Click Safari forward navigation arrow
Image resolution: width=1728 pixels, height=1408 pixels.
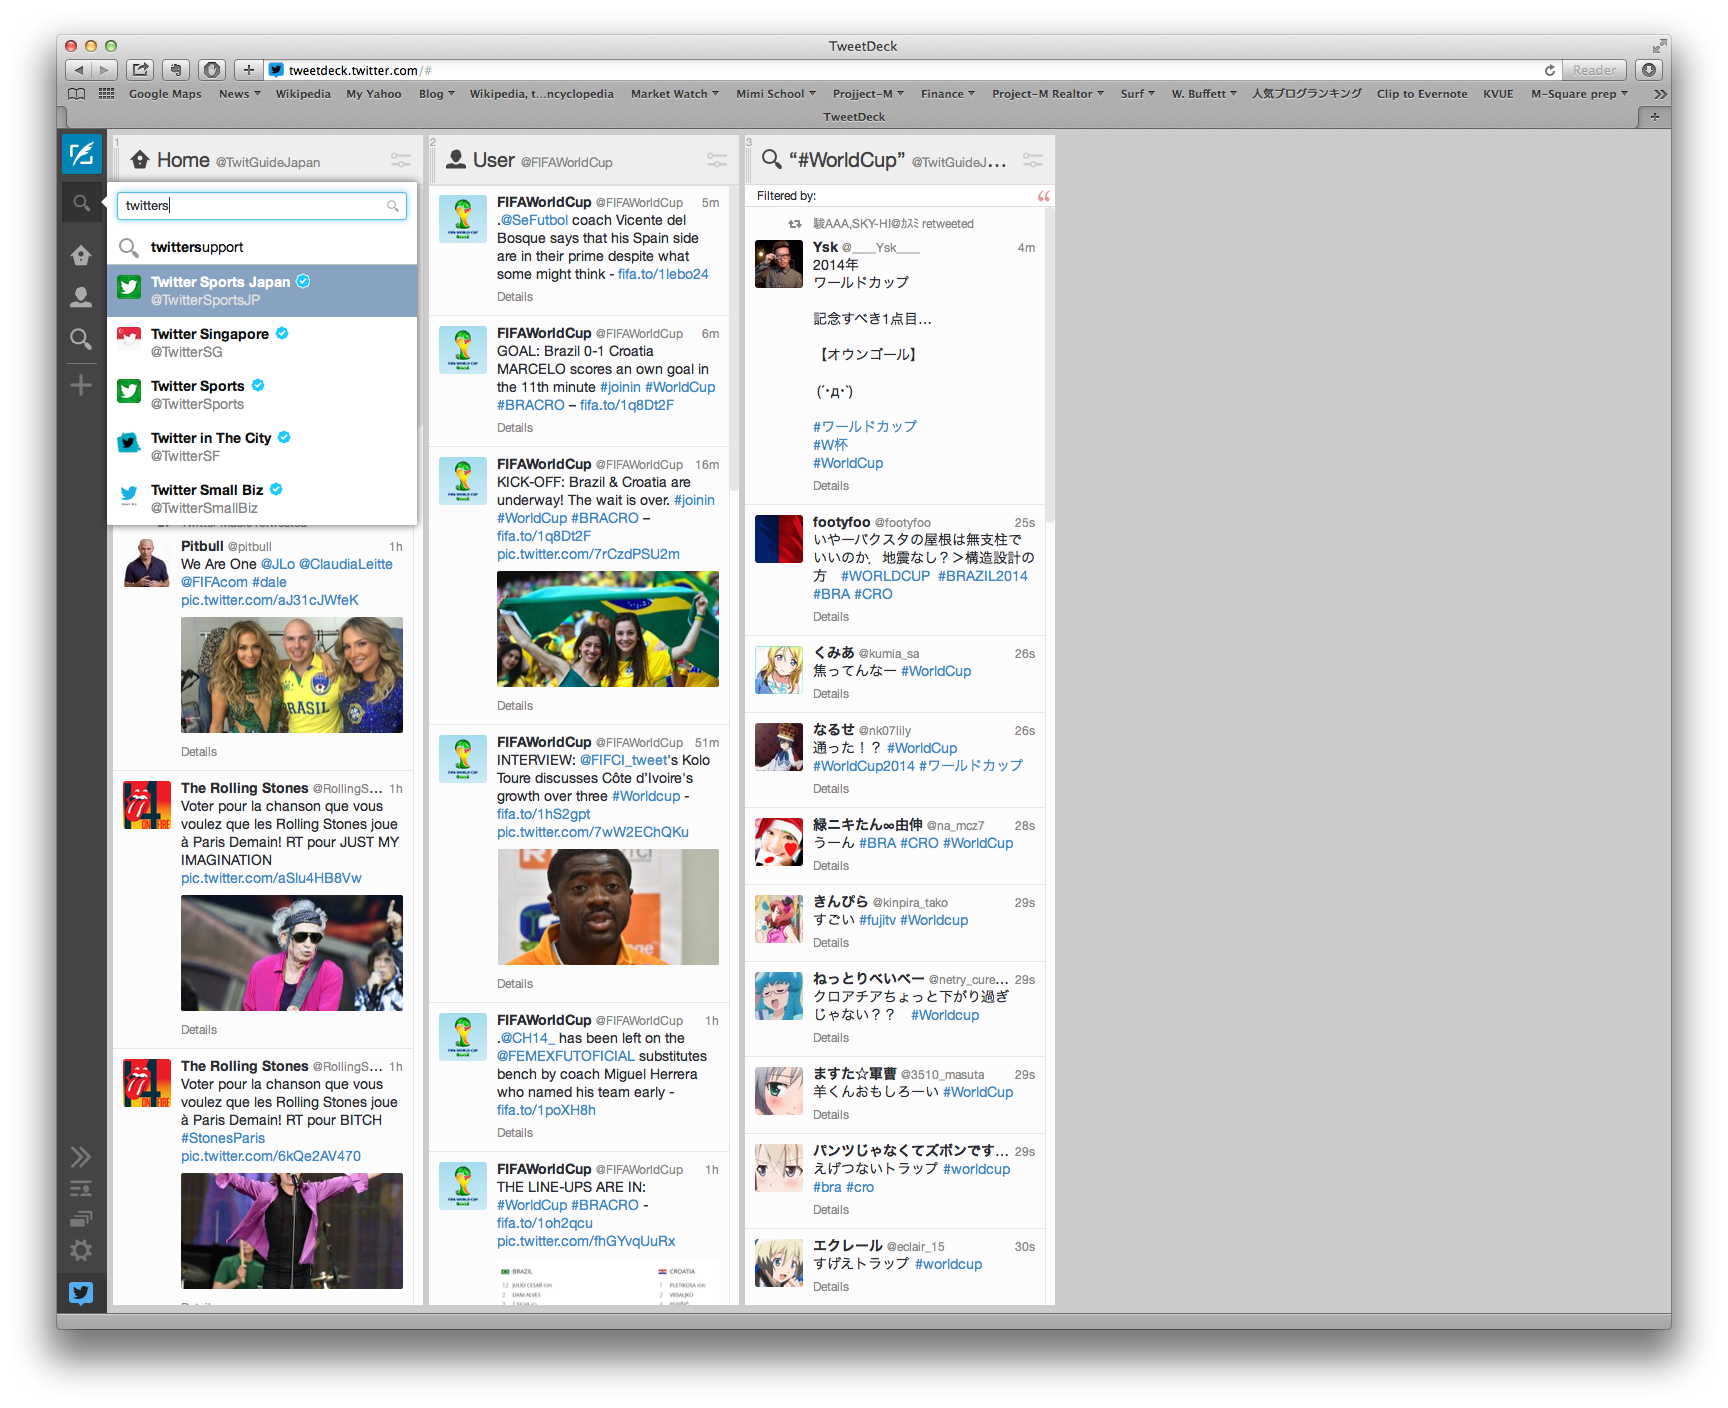(x=104, y=70)
